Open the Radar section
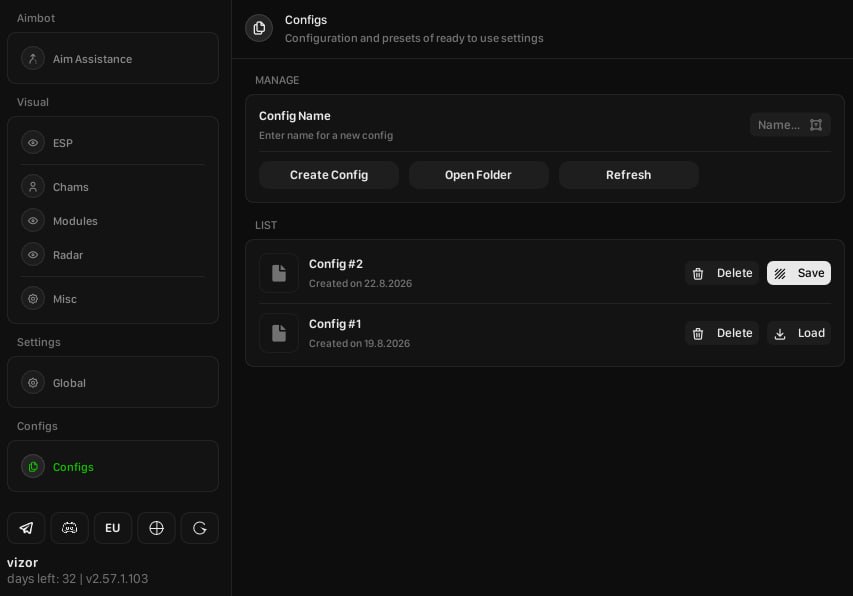The image size is (853, 596). [113, 254]
